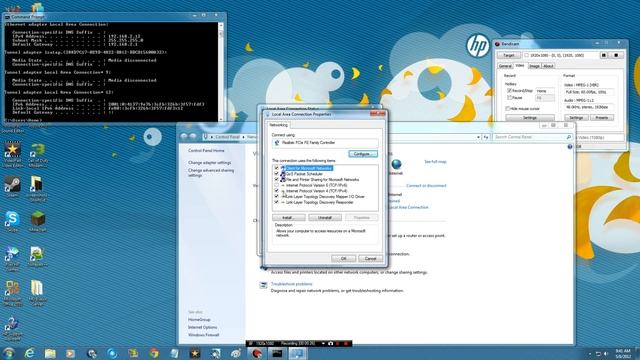Click Control Panel forward arrow button

[193, 137]
